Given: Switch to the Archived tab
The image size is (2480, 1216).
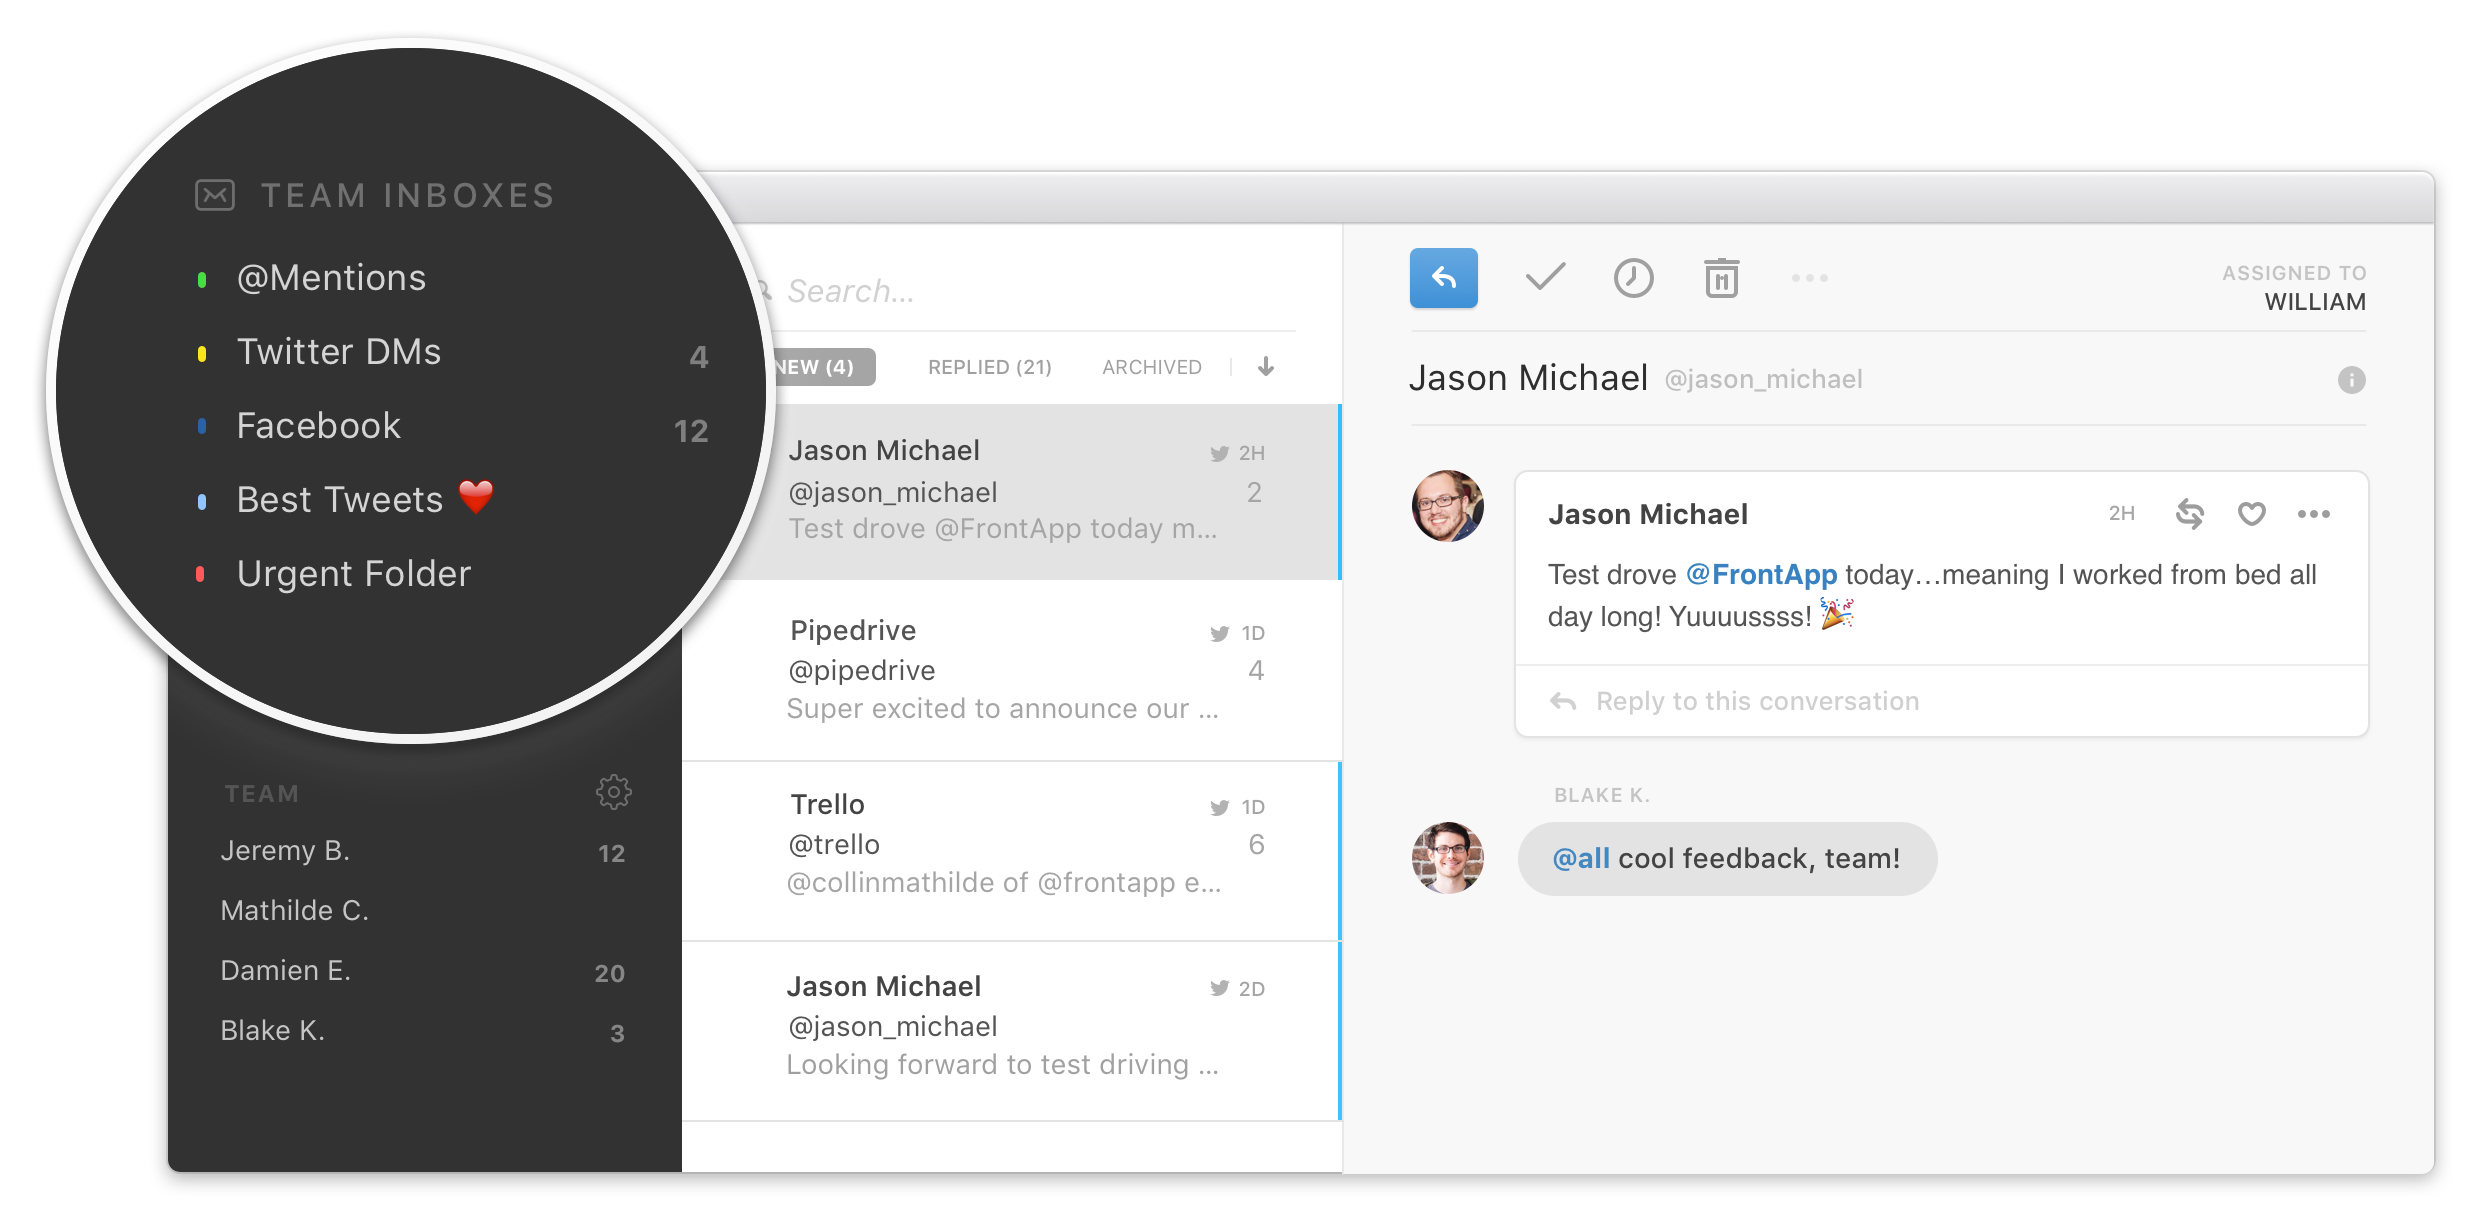Looking at the screenshot, I should click(x=1151, y=367).
